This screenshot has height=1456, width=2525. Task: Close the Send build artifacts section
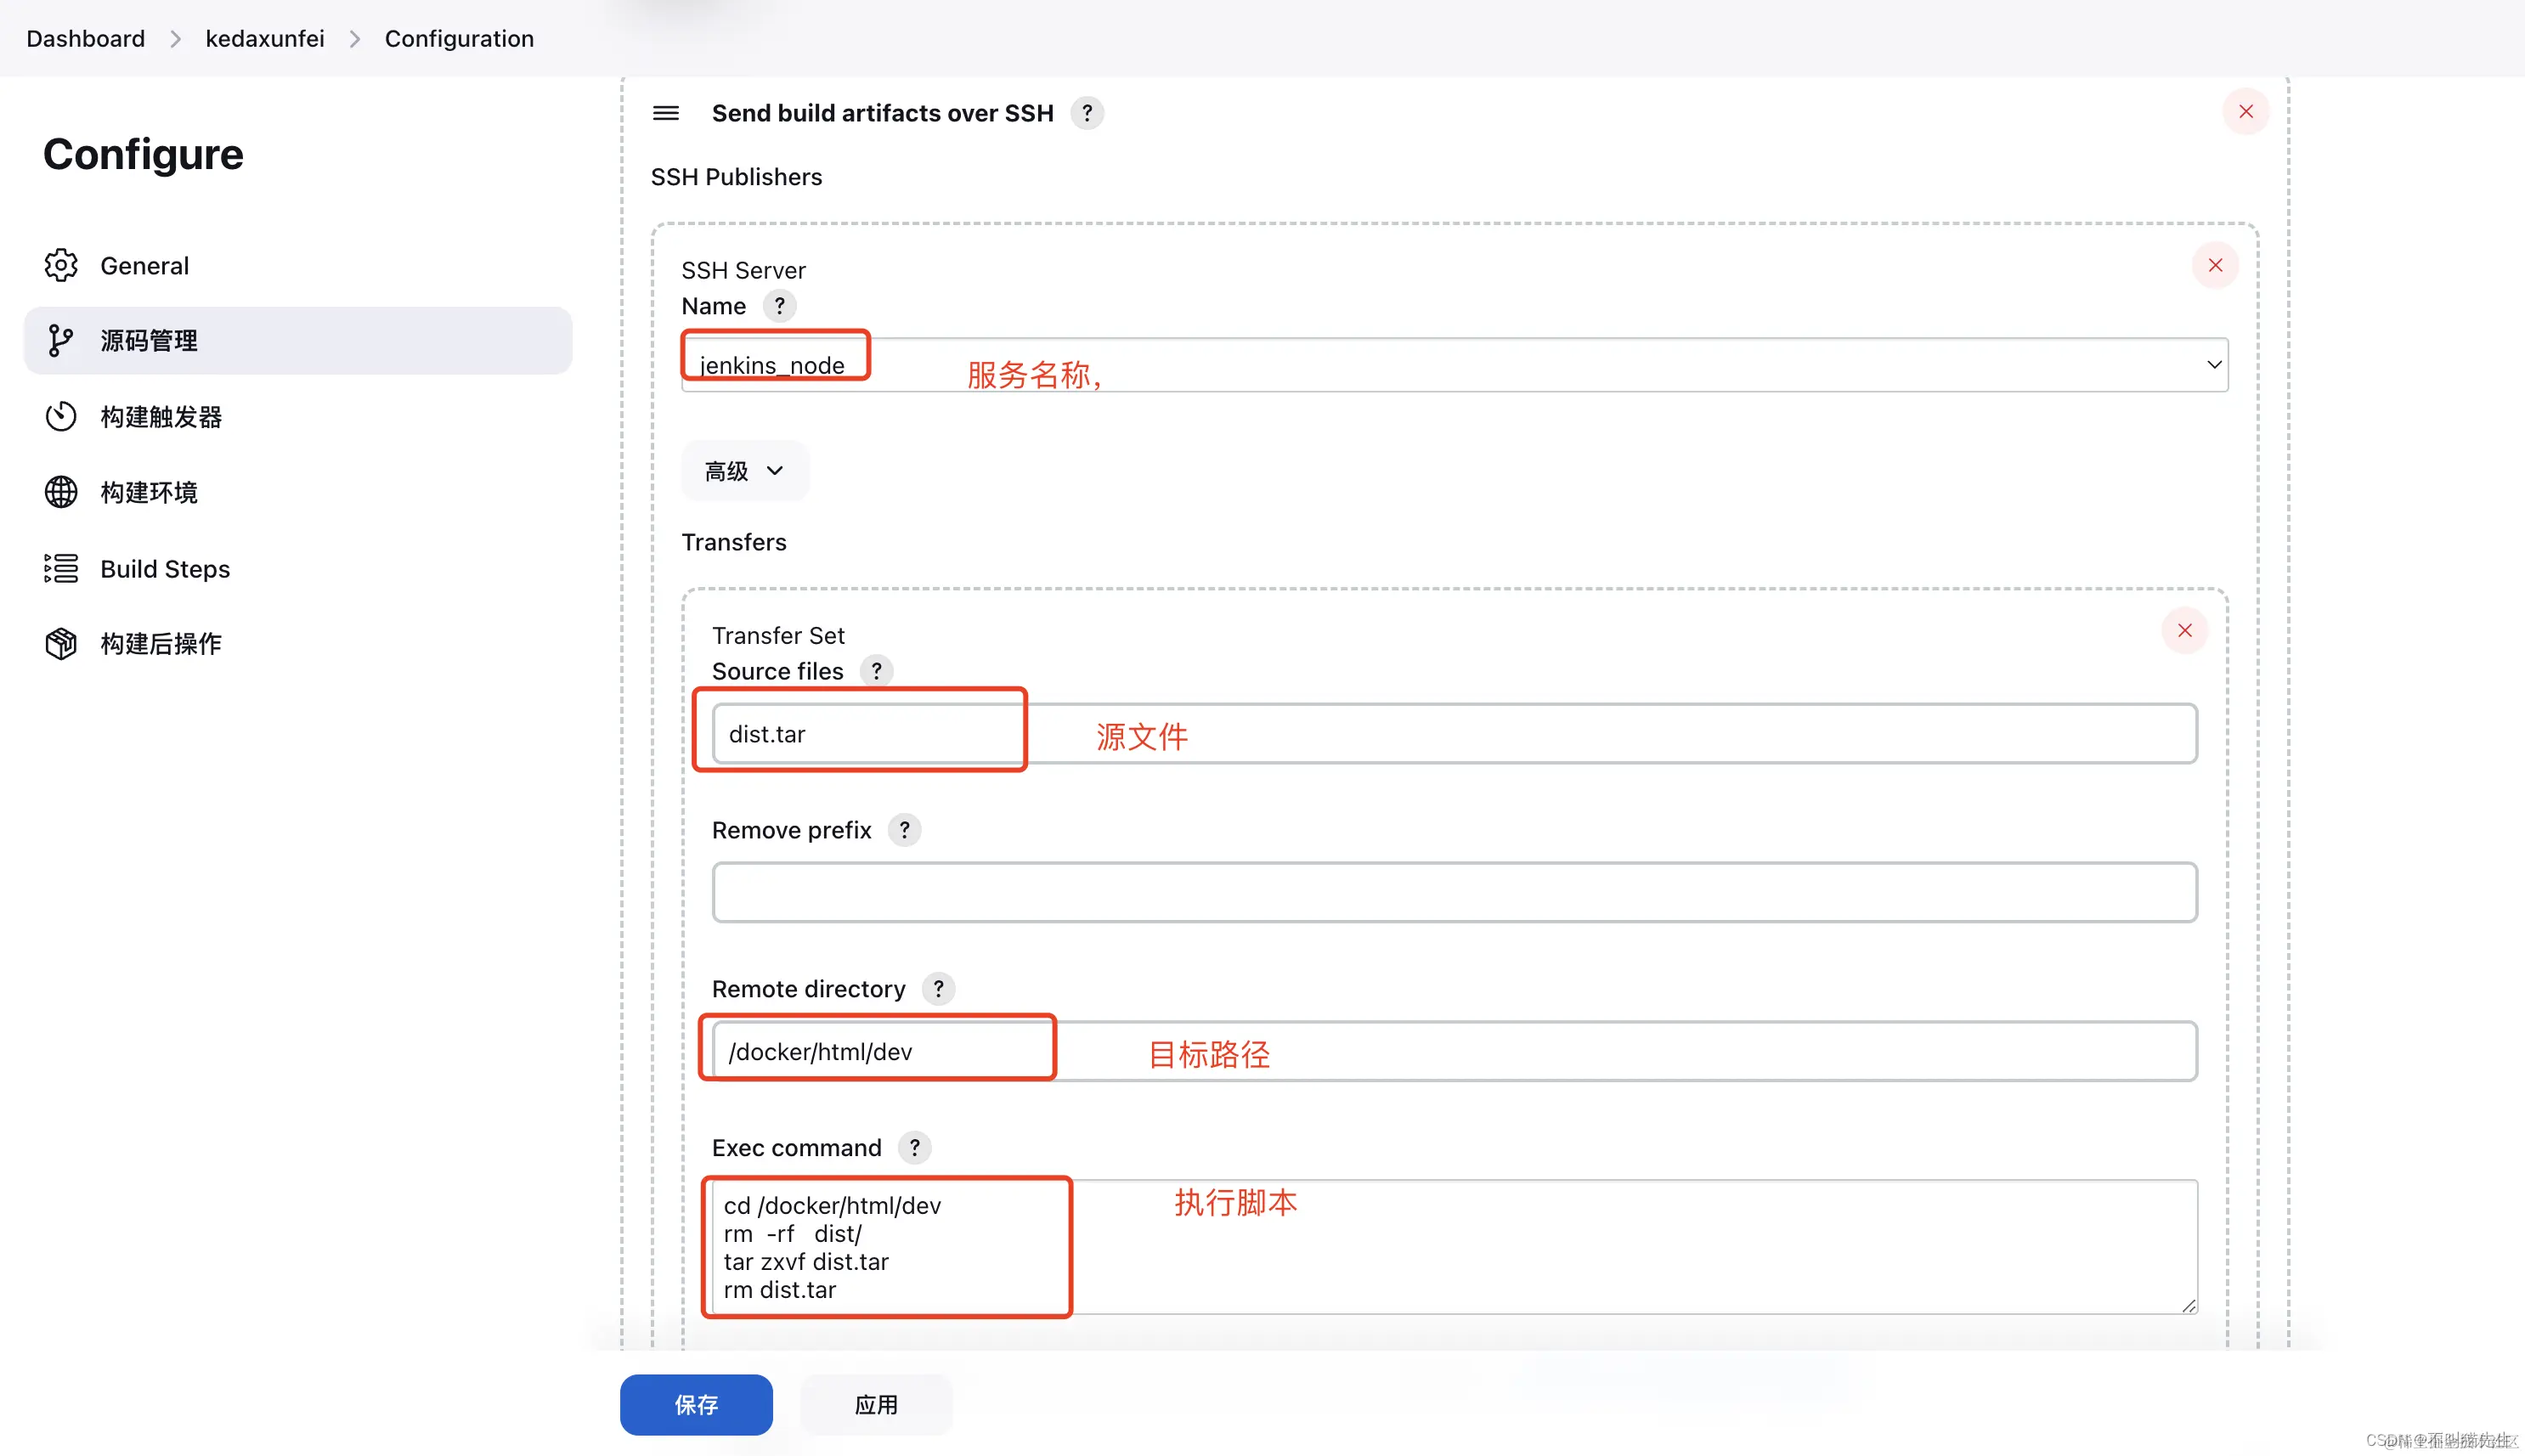(2246, 111)
